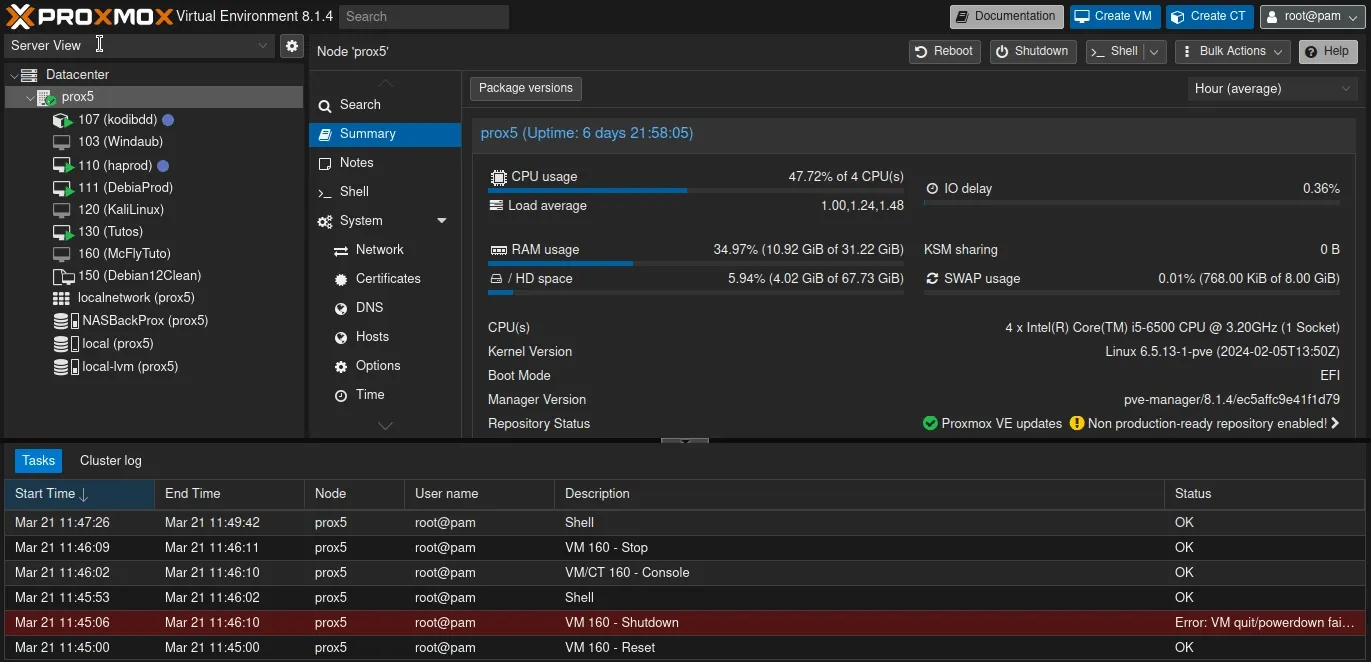Open the root@pam user menu
1371x662 pixels.
pyautogui.click(x=1311, y=16)
